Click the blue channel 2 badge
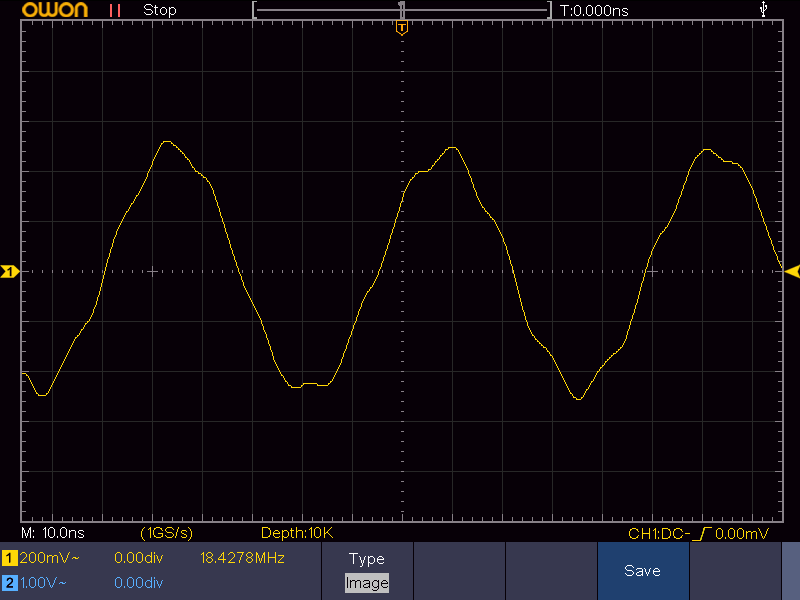800x600 pixels. click(x=9, y=583)
